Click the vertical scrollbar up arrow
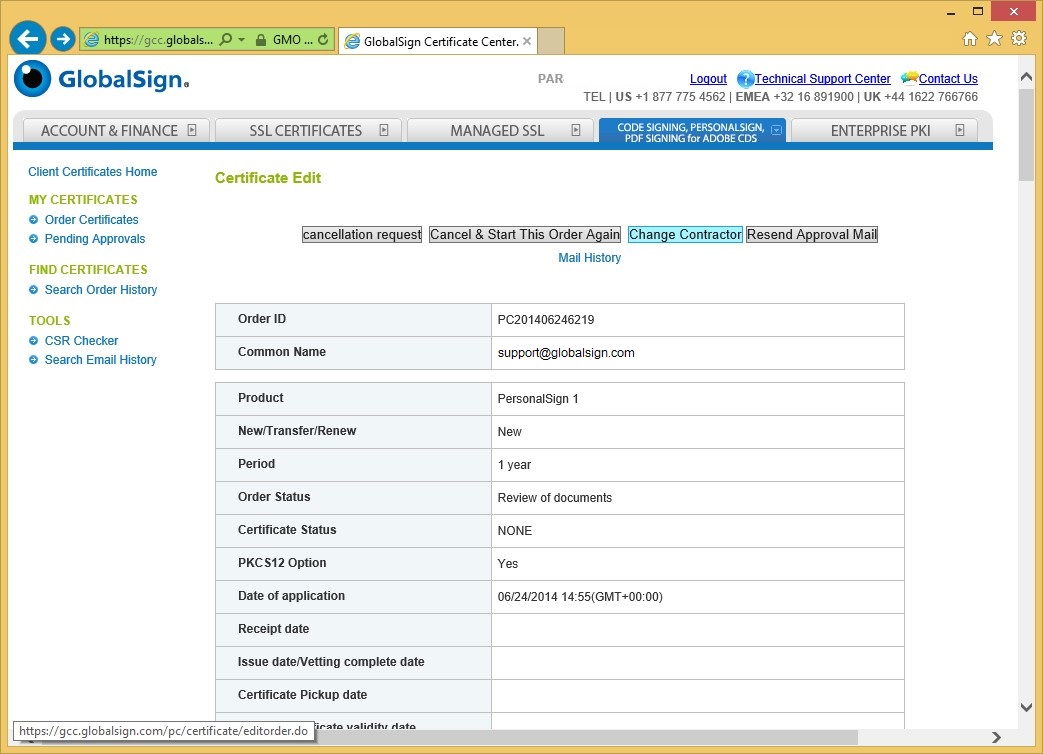Image resolution: width=1043 pixels, height=754 pixels. coord(1026,76)
